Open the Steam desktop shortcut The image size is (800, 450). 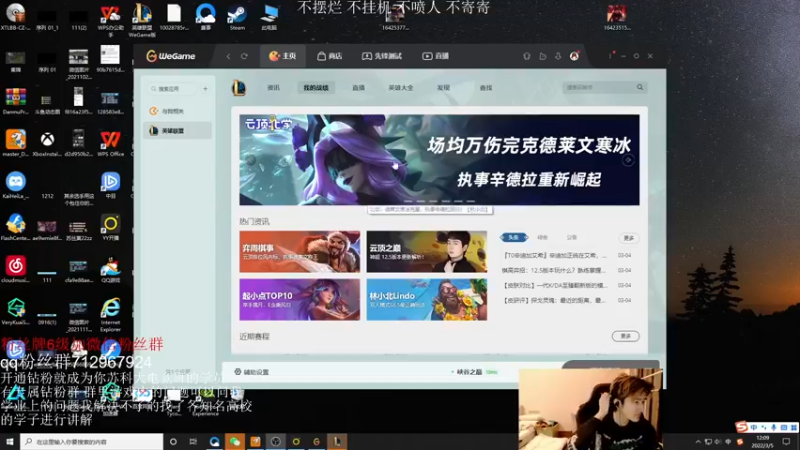[237, 16]
